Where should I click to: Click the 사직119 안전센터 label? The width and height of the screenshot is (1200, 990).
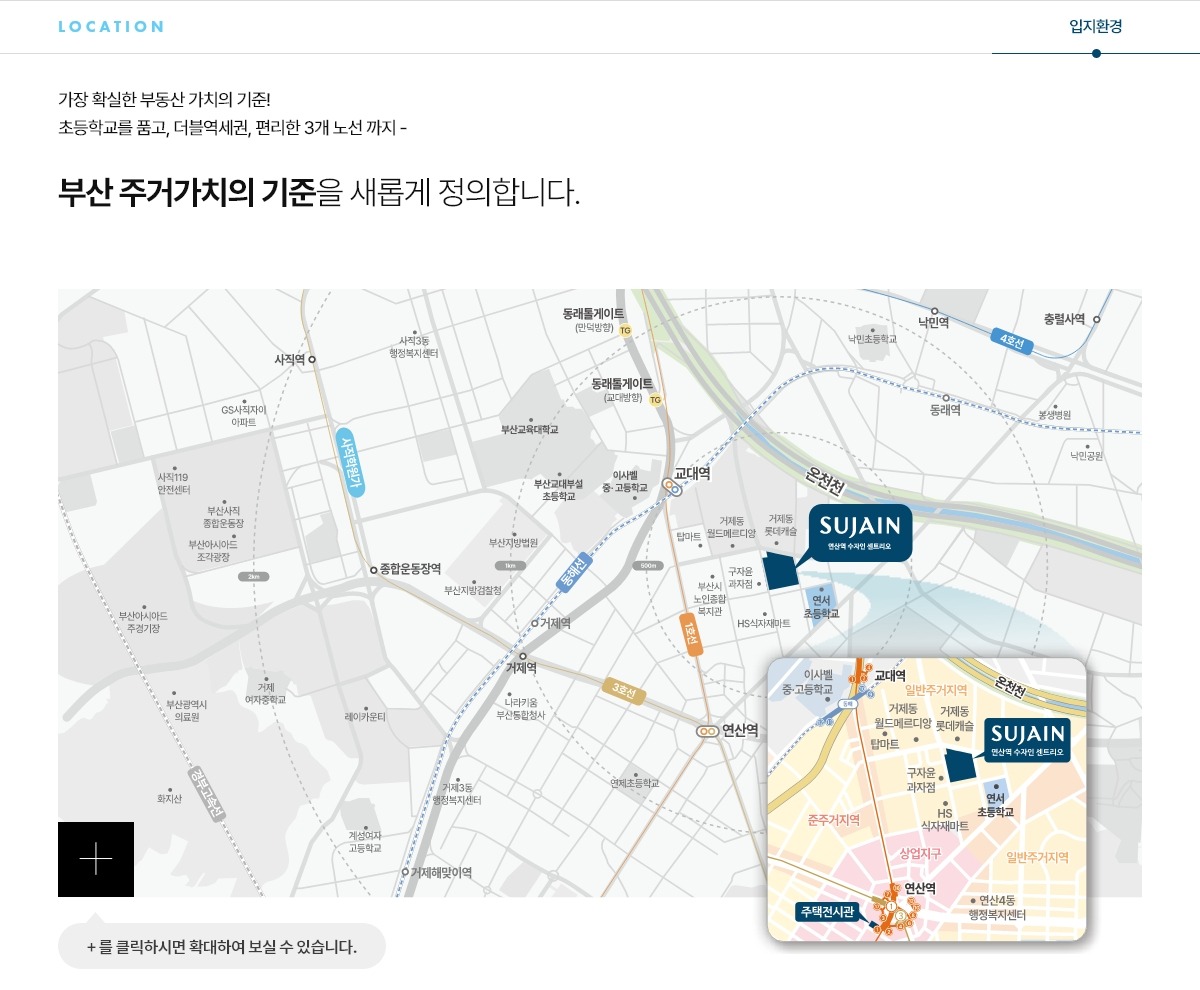tap(173, 483)
